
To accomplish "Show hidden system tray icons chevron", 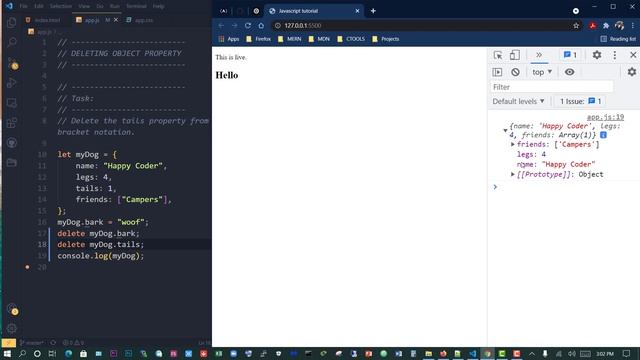I will click(532, 353).
